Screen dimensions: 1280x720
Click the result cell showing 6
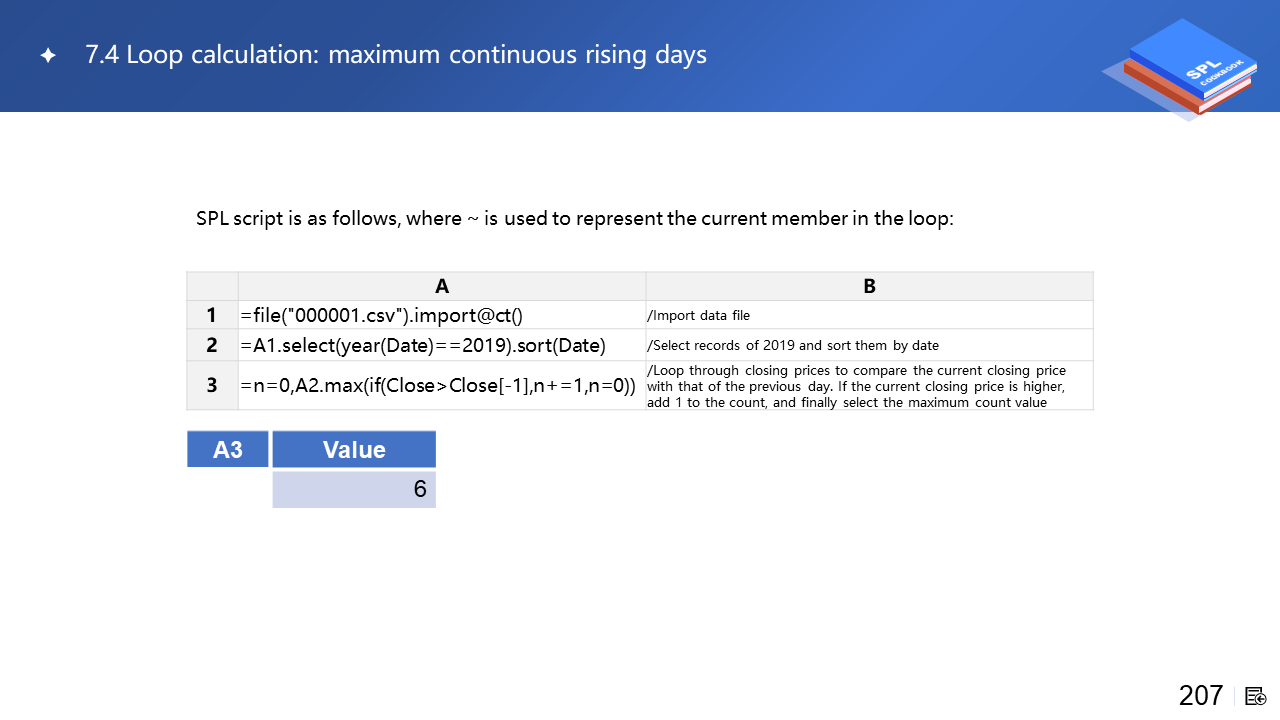tap(354, 489)
